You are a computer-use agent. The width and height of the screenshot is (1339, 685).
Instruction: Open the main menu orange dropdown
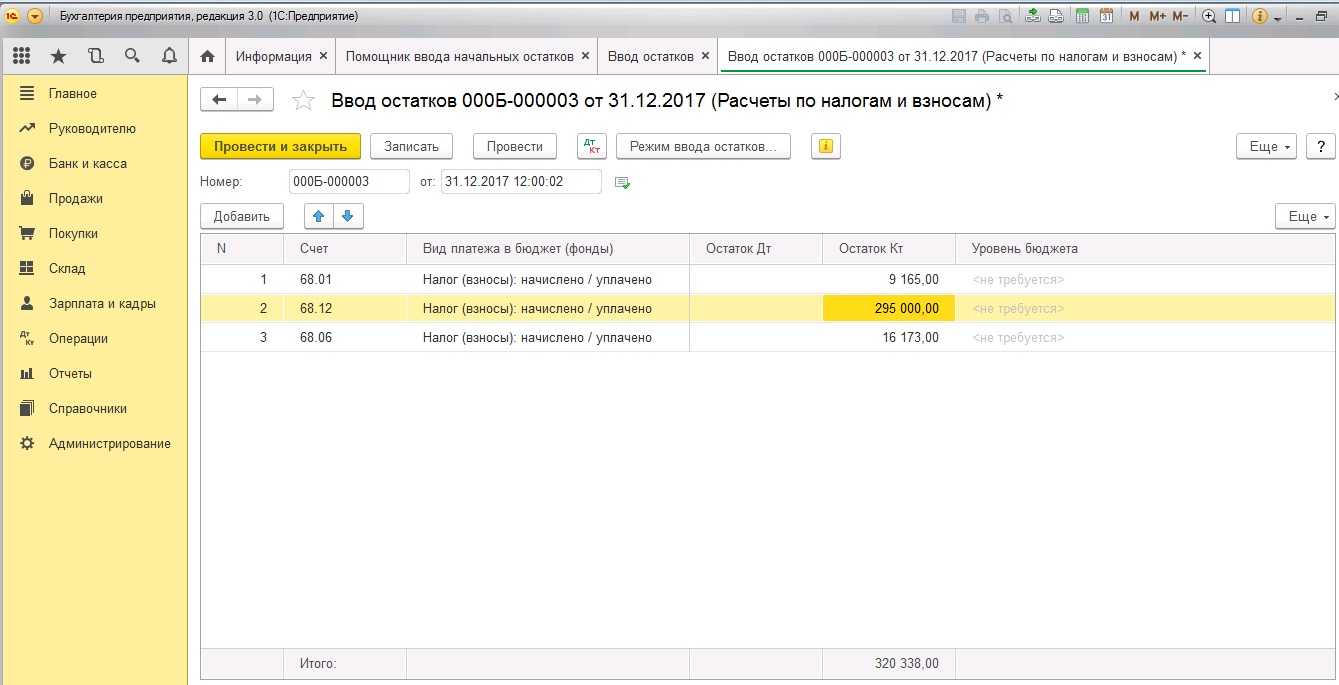(x=35, y=16)
